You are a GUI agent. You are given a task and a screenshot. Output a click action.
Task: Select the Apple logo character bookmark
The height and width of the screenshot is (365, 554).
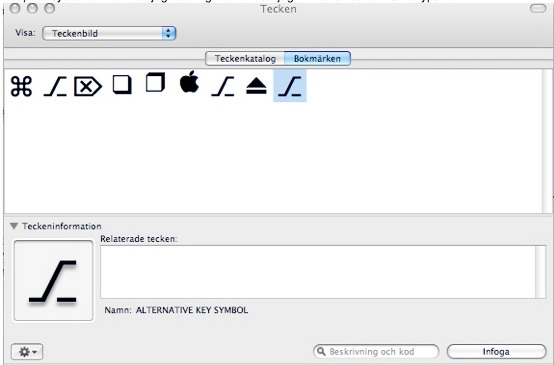pos(189,82)
